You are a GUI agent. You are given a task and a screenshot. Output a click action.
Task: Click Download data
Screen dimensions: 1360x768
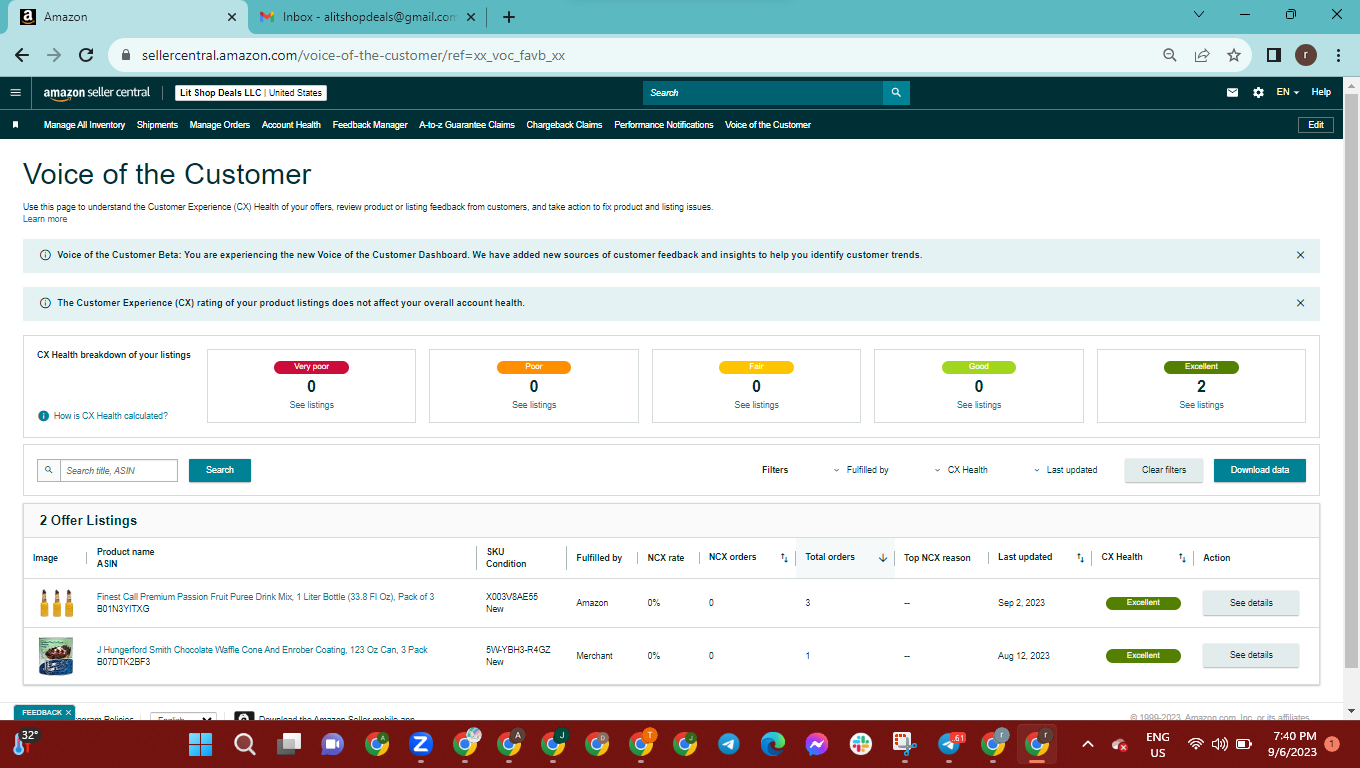tap(1260, 470)
